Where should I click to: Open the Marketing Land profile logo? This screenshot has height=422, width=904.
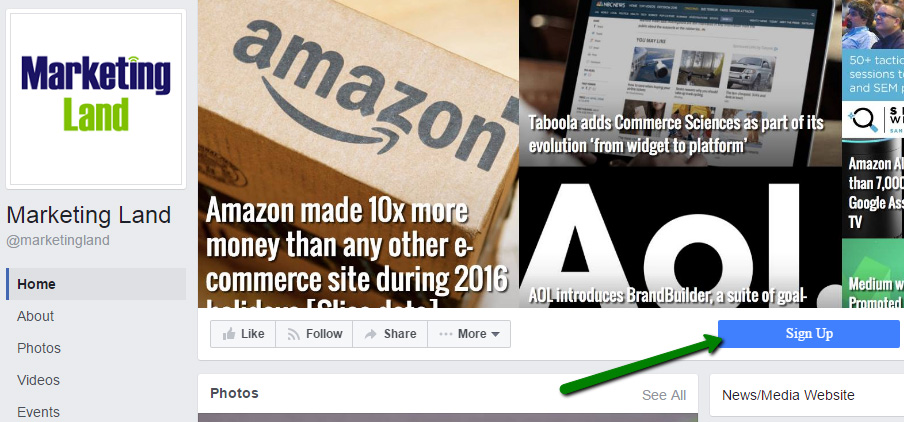pyautogui.click(x=96, y=99)
